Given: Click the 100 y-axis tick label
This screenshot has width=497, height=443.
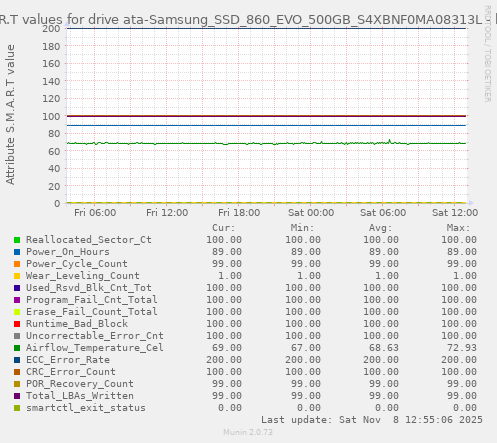Looking at the screenshot, I should coord(51,116).
